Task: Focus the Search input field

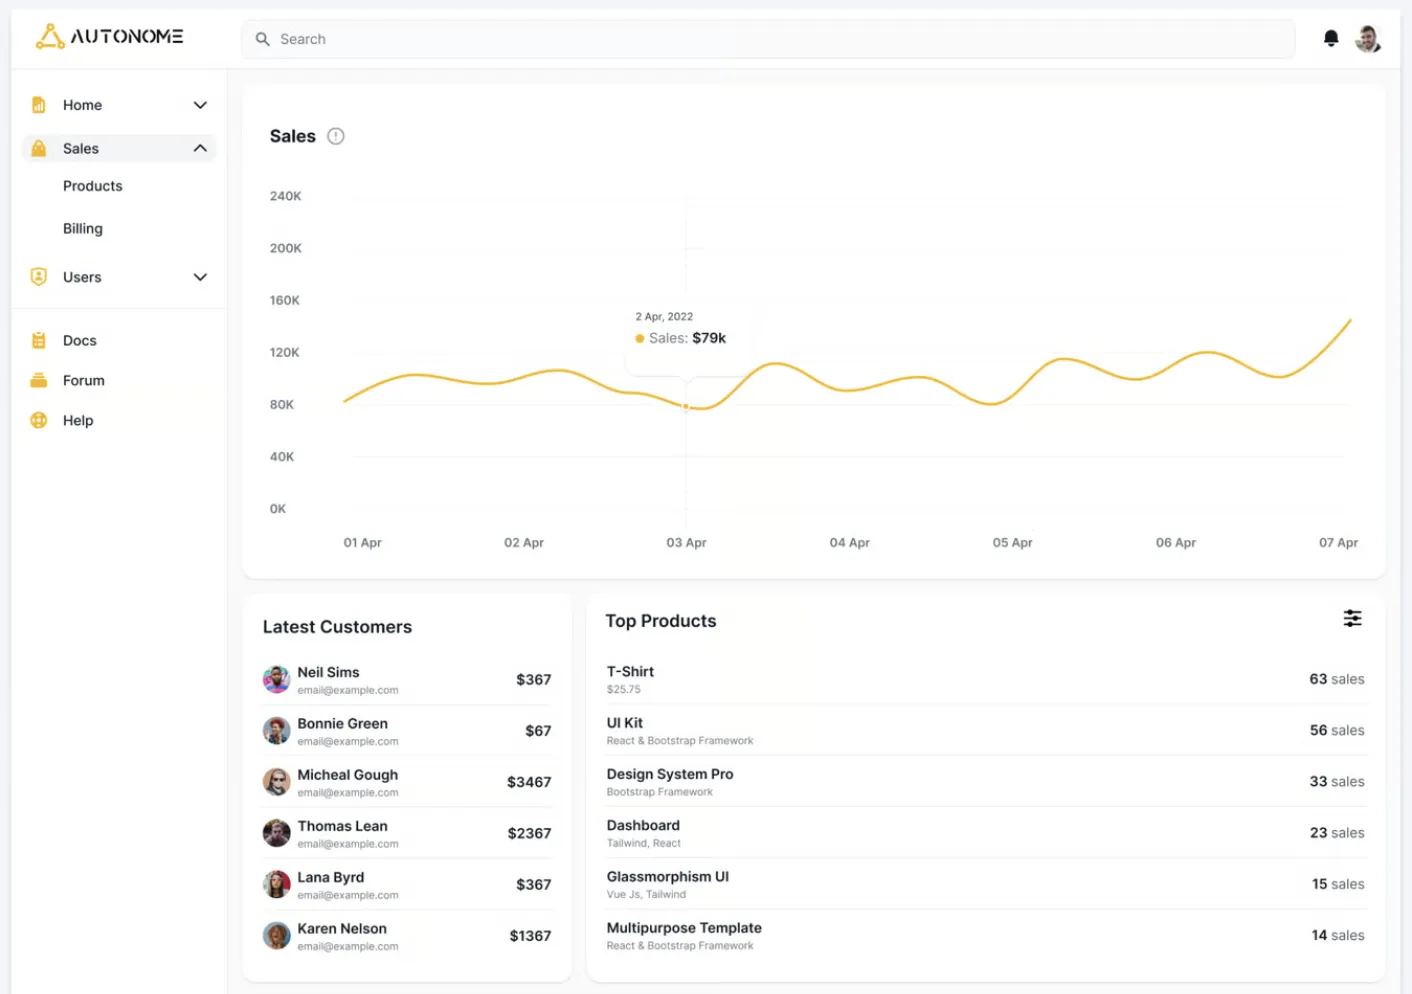Action: 768,39
